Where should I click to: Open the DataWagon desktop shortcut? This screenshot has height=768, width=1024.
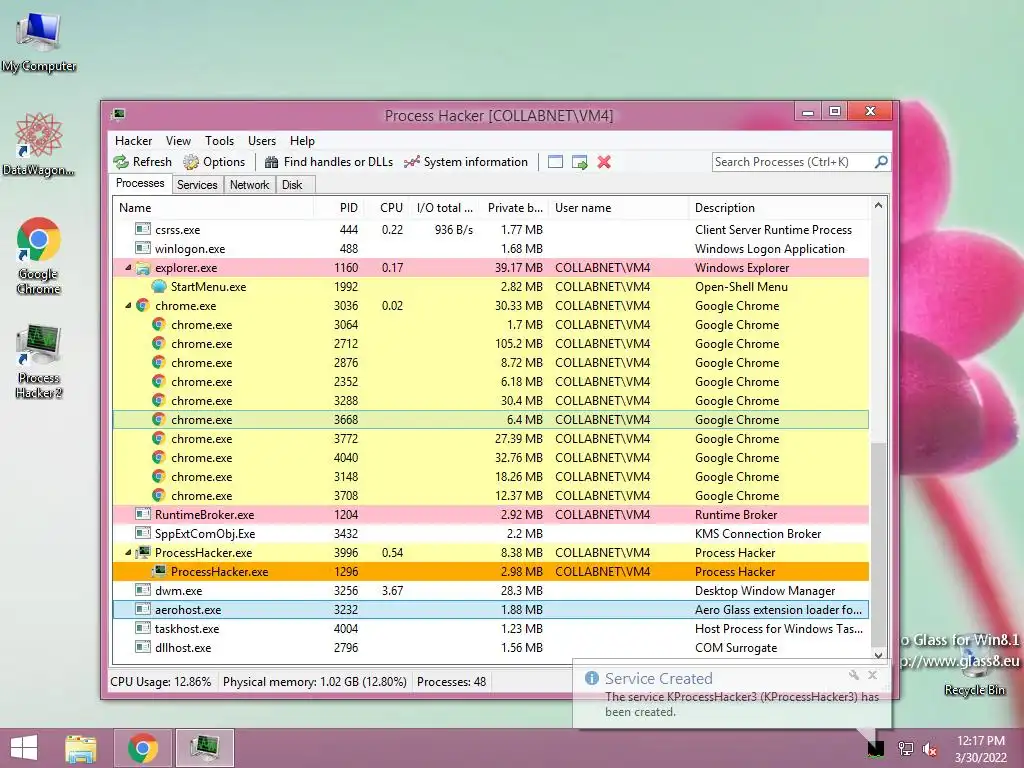pos(39,145)
